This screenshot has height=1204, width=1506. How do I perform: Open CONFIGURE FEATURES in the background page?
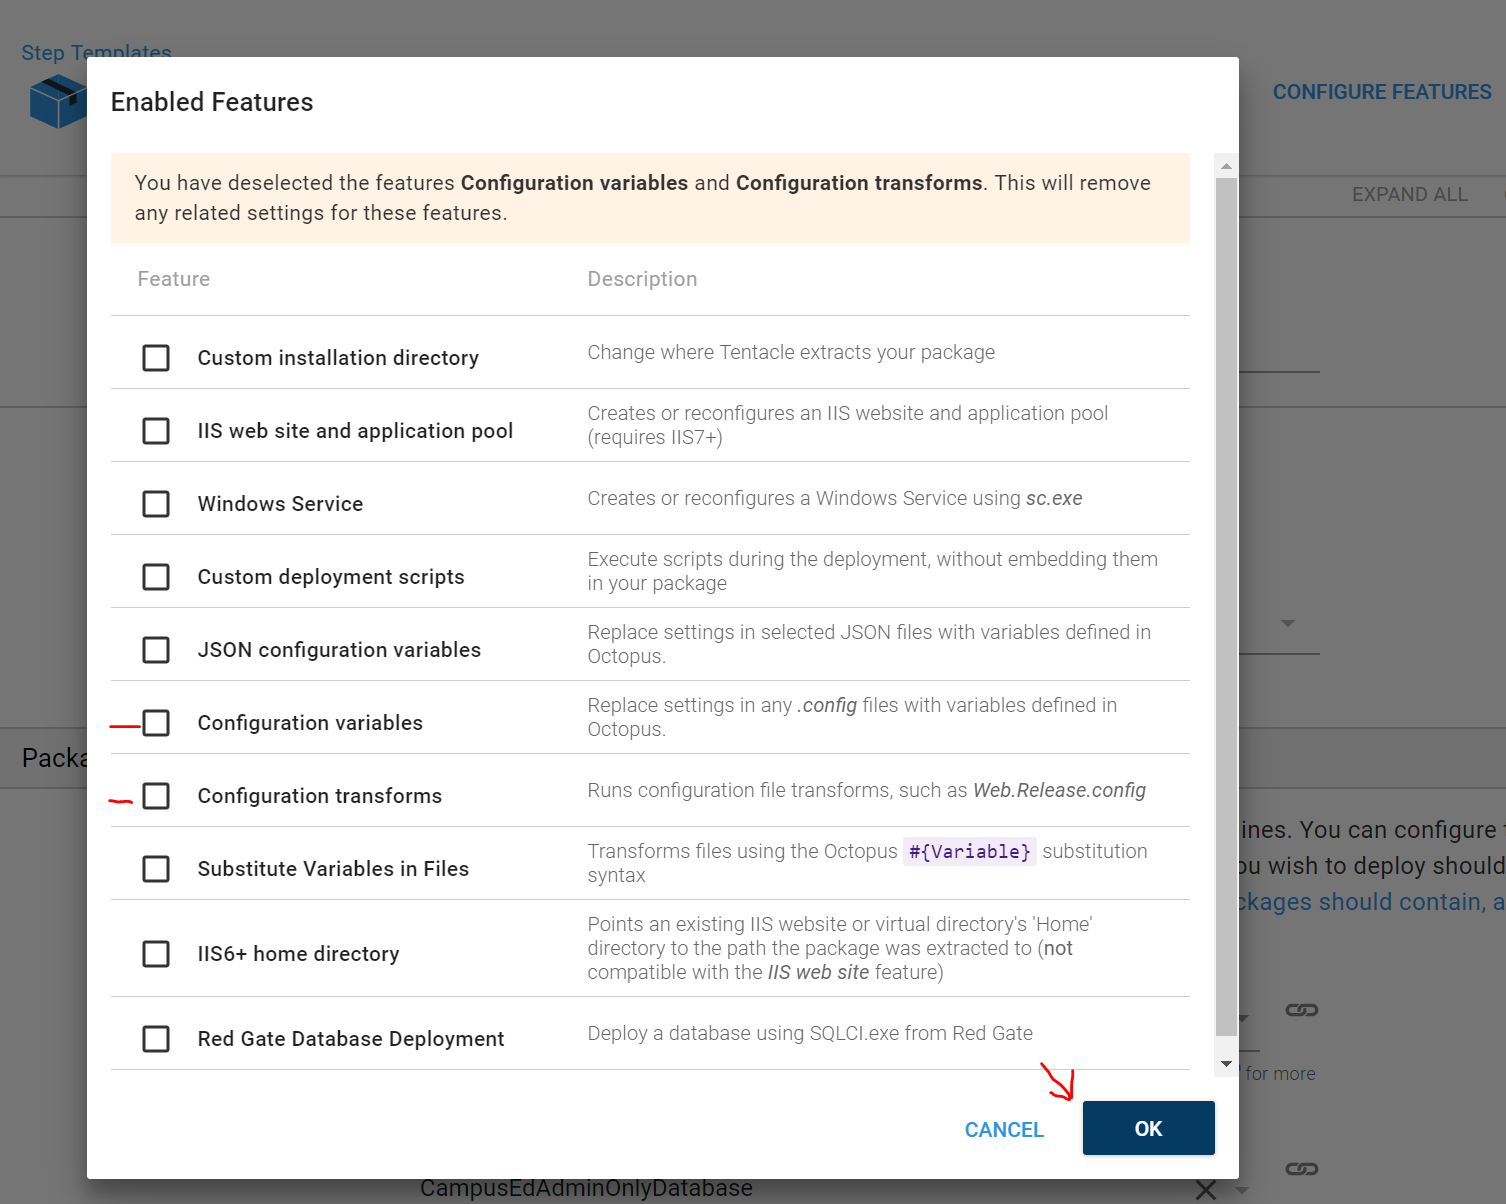point(1382,92)
